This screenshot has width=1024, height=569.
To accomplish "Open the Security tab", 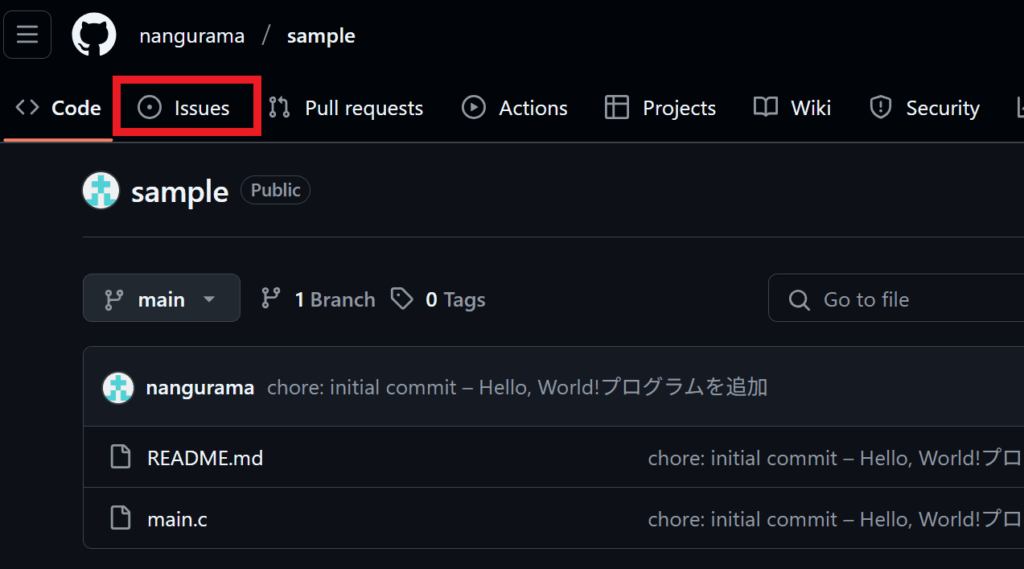I will [925, 107].
